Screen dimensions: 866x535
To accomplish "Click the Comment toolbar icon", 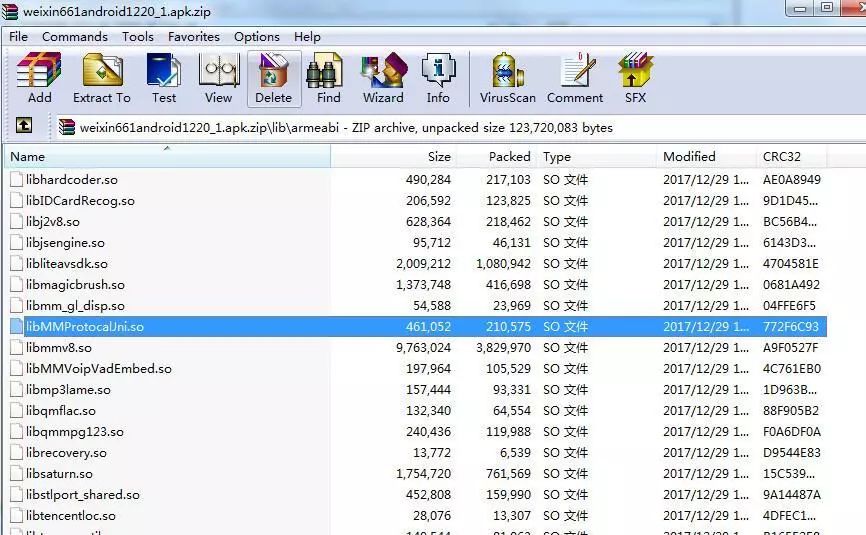I will [575, 78].
